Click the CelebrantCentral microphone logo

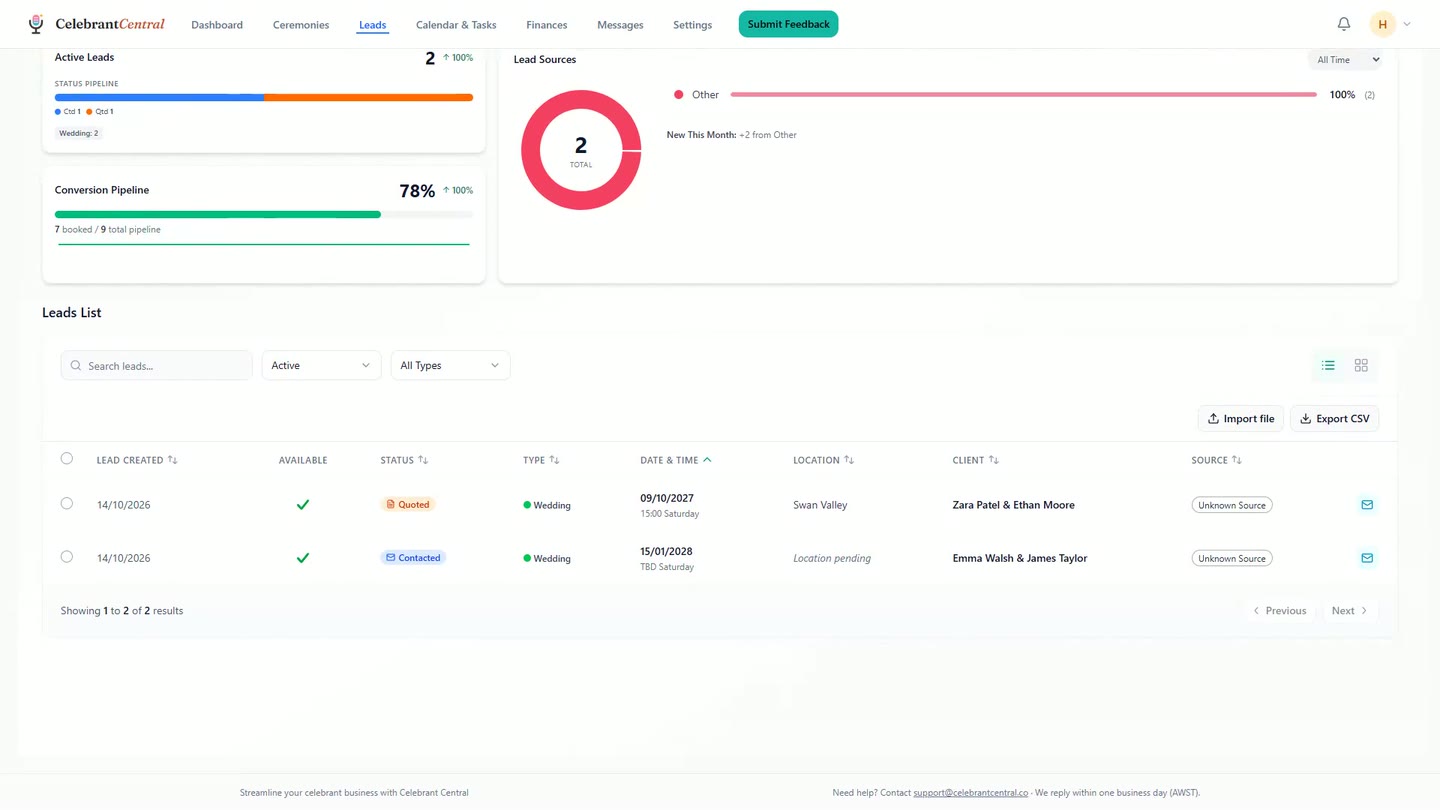tap(36, 24)
